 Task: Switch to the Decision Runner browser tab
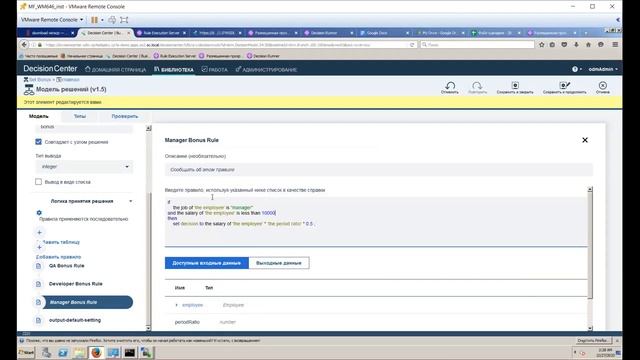coord(329,33)
